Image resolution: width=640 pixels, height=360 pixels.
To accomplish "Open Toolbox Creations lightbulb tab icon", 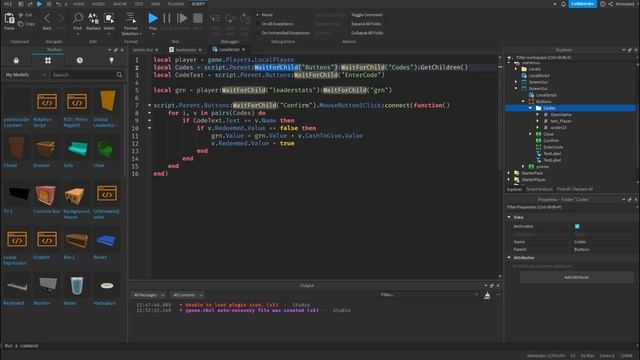I will (x=111, y=60).
